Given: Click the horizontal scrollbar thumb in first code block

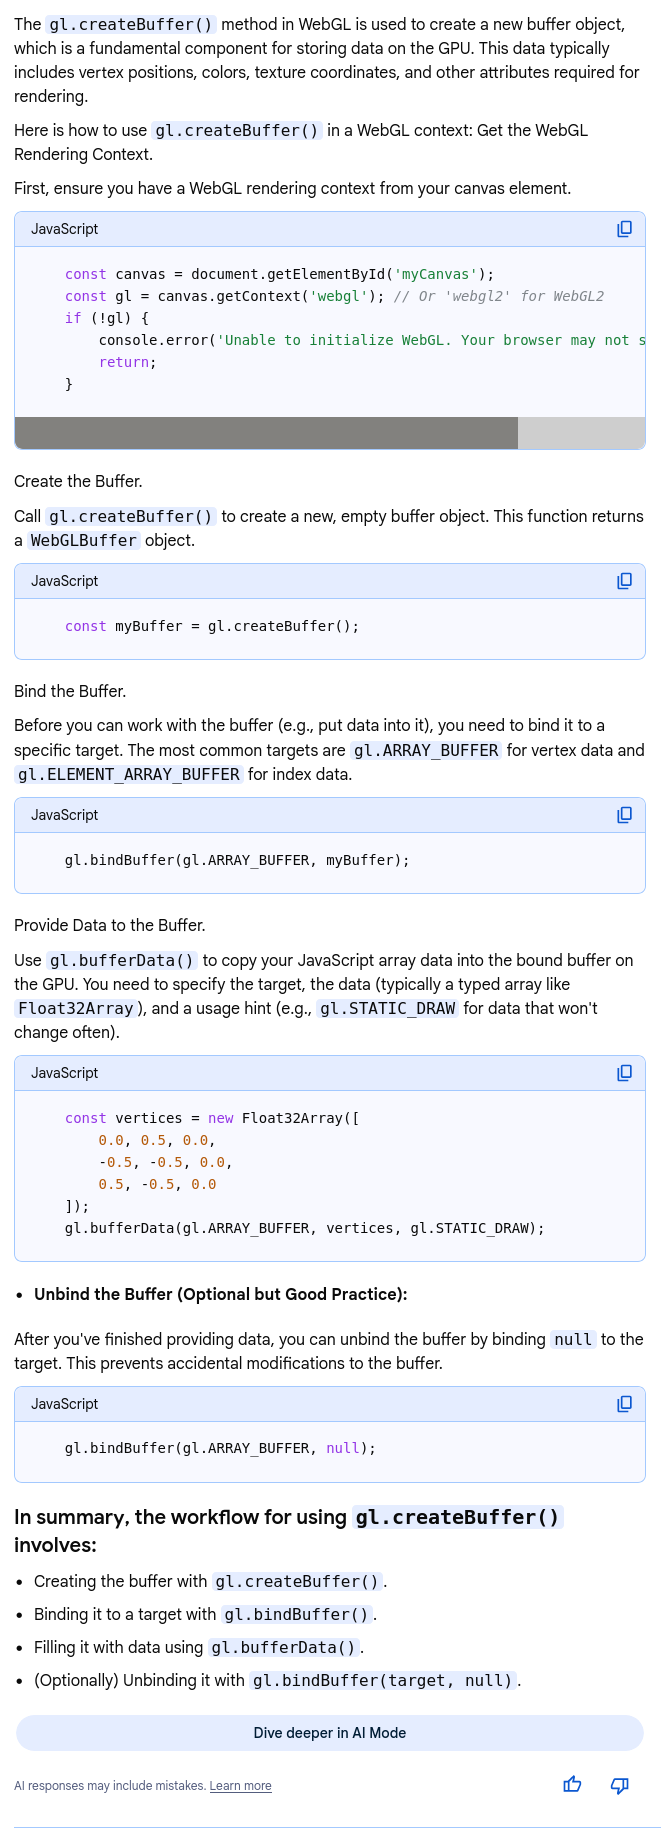Looking at the screenshot, I should coord(266,433).
